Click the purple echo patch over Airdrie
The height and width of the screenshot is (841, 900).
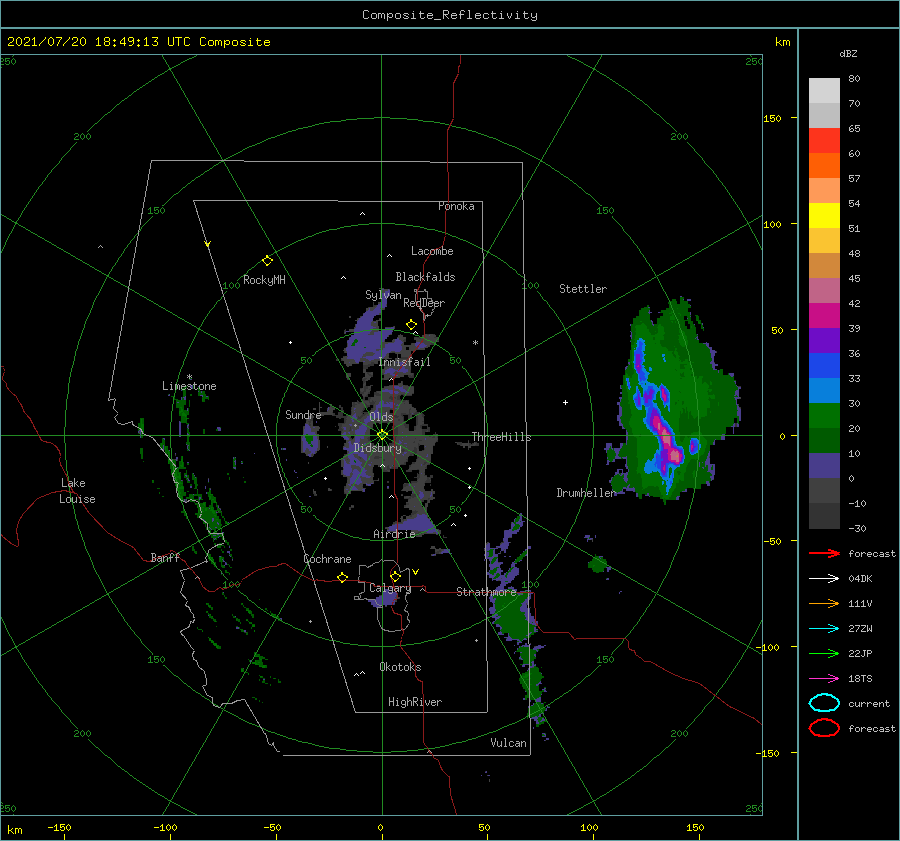[414, 524]
